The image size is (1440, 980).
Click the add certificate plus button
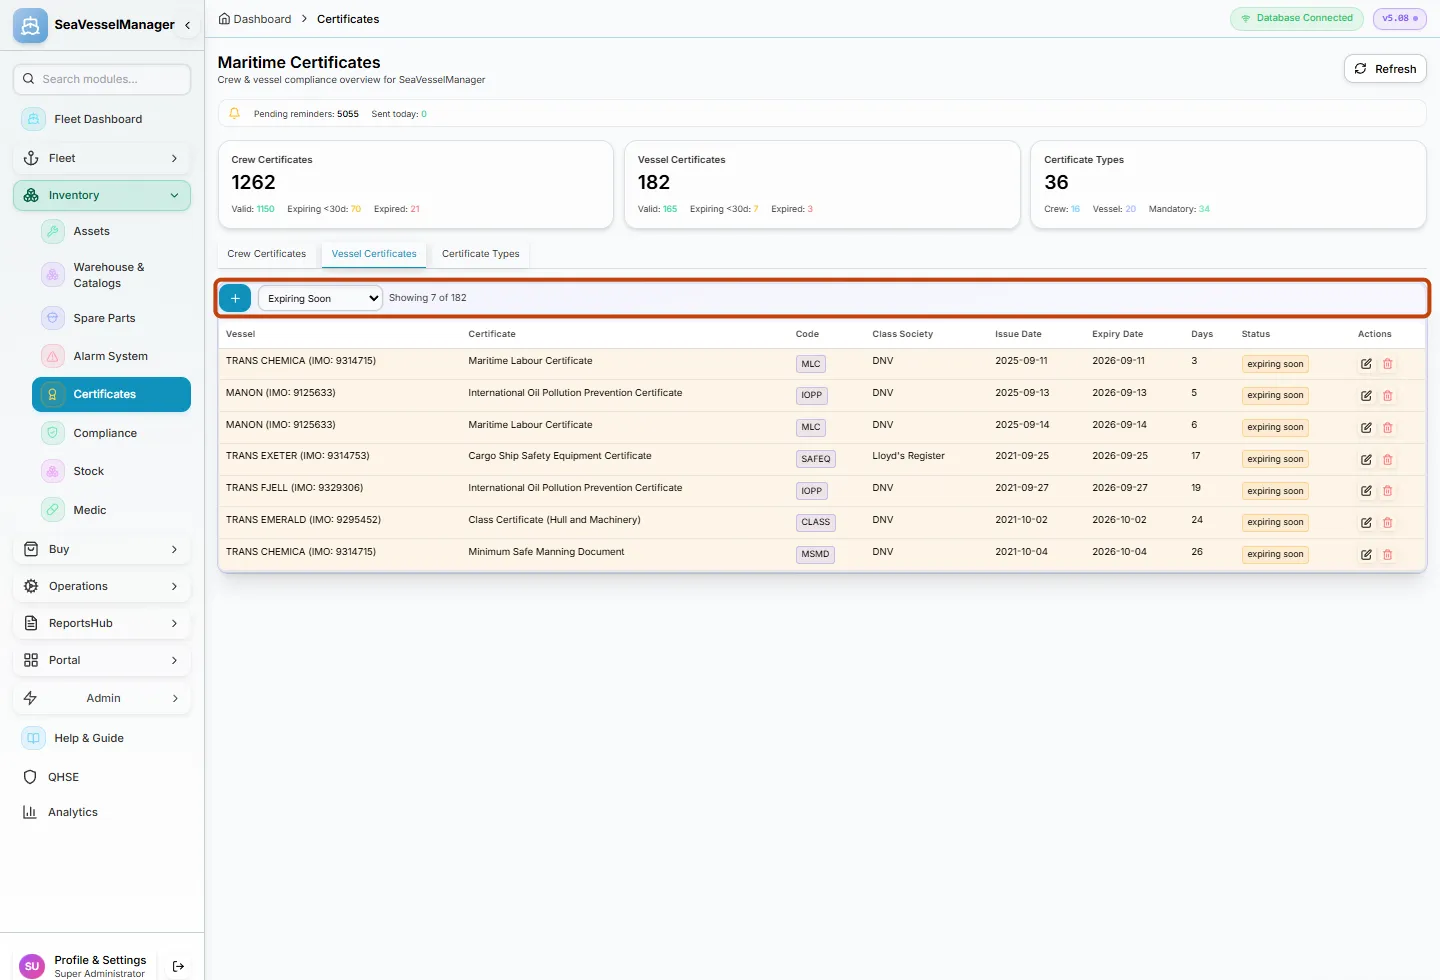235,298
